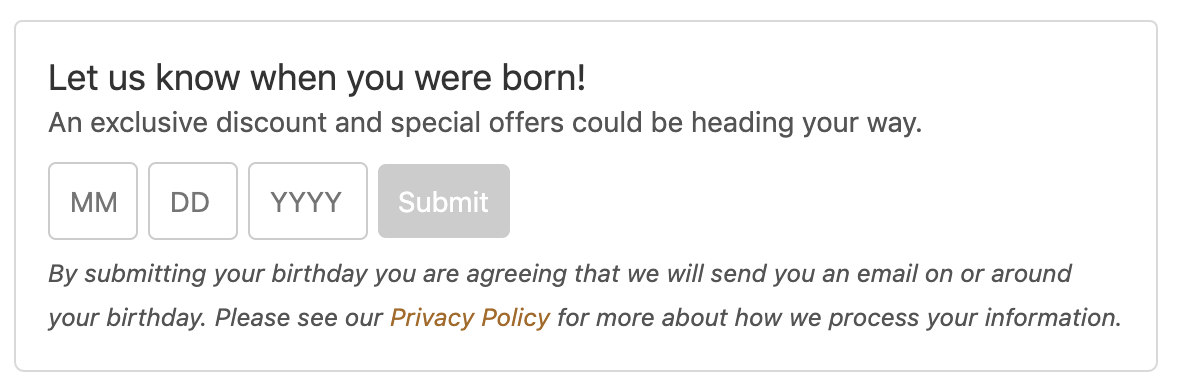The height and width of the screenshot is (388, 1178).
Task: Submit the birthday form
Action: pos(444,202)
